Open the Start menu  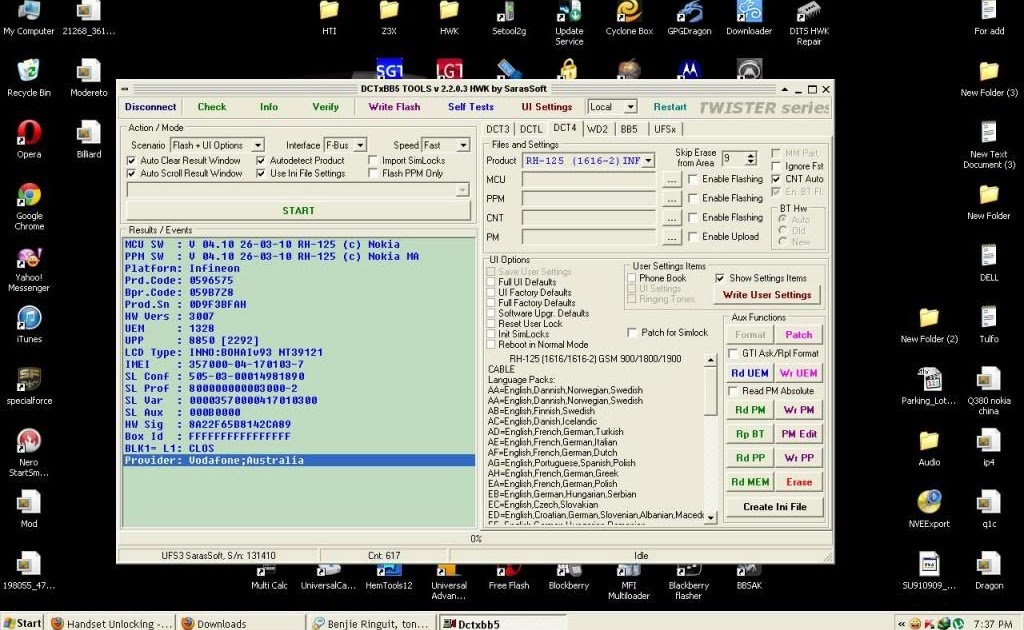tap(22, 623)
